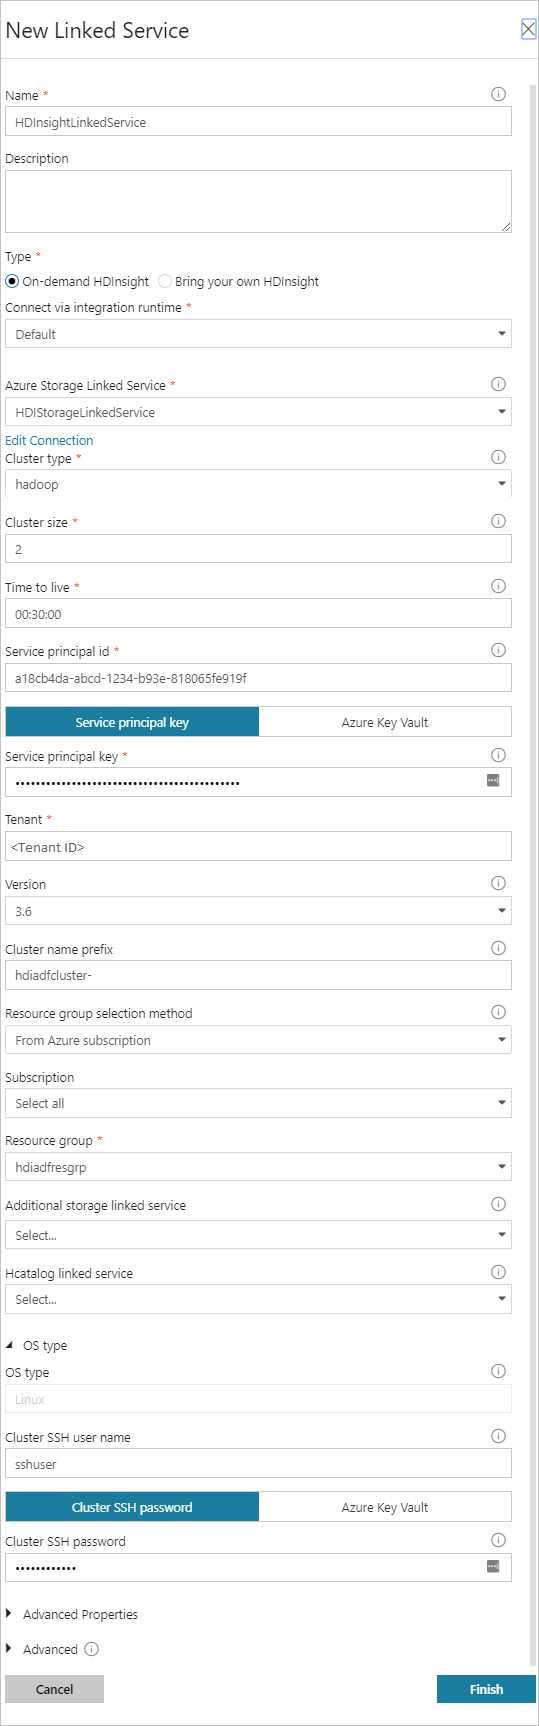Image resolution: width=539 pixels, height=1726 pixels.
Task: Click reveal icon in Cluster SSH password field
Action: pyautogui.click(x=493, y=1566)
